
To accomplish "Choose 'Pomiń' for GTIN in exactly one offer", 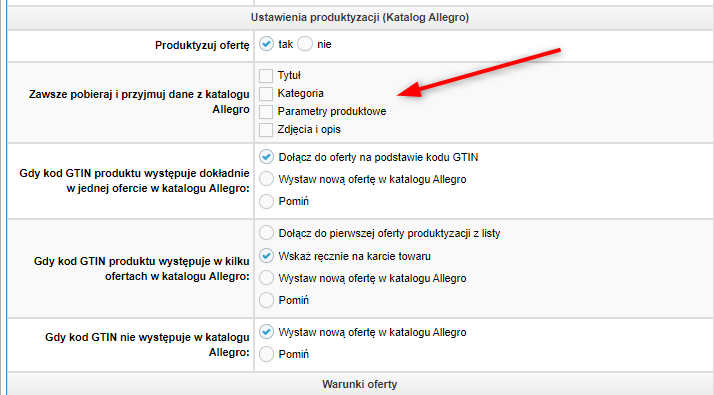I will click(x=266, y=201).
